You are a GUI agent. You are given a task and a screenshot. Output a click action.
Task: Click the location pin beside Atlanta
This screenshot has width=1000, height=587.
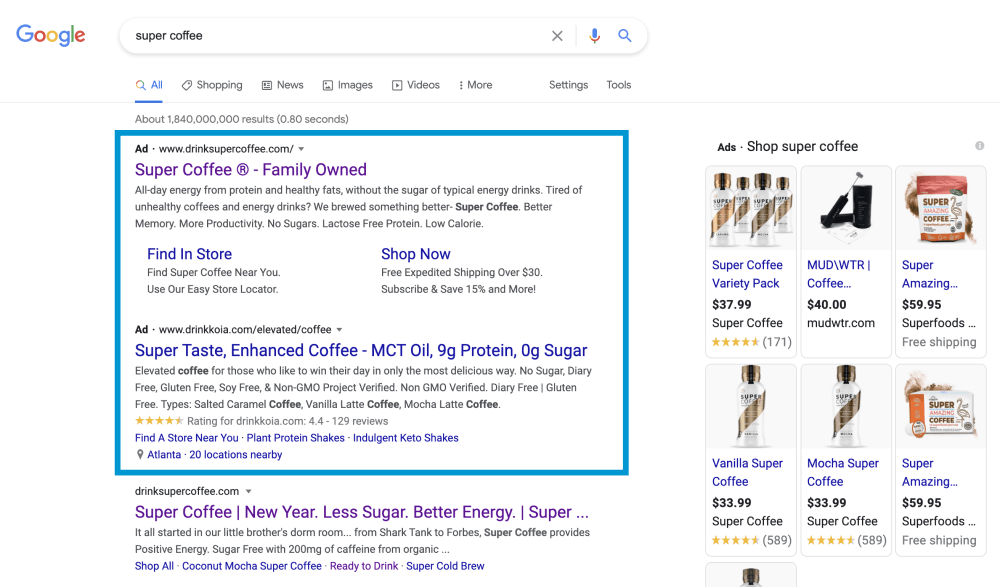pos(141,454)
